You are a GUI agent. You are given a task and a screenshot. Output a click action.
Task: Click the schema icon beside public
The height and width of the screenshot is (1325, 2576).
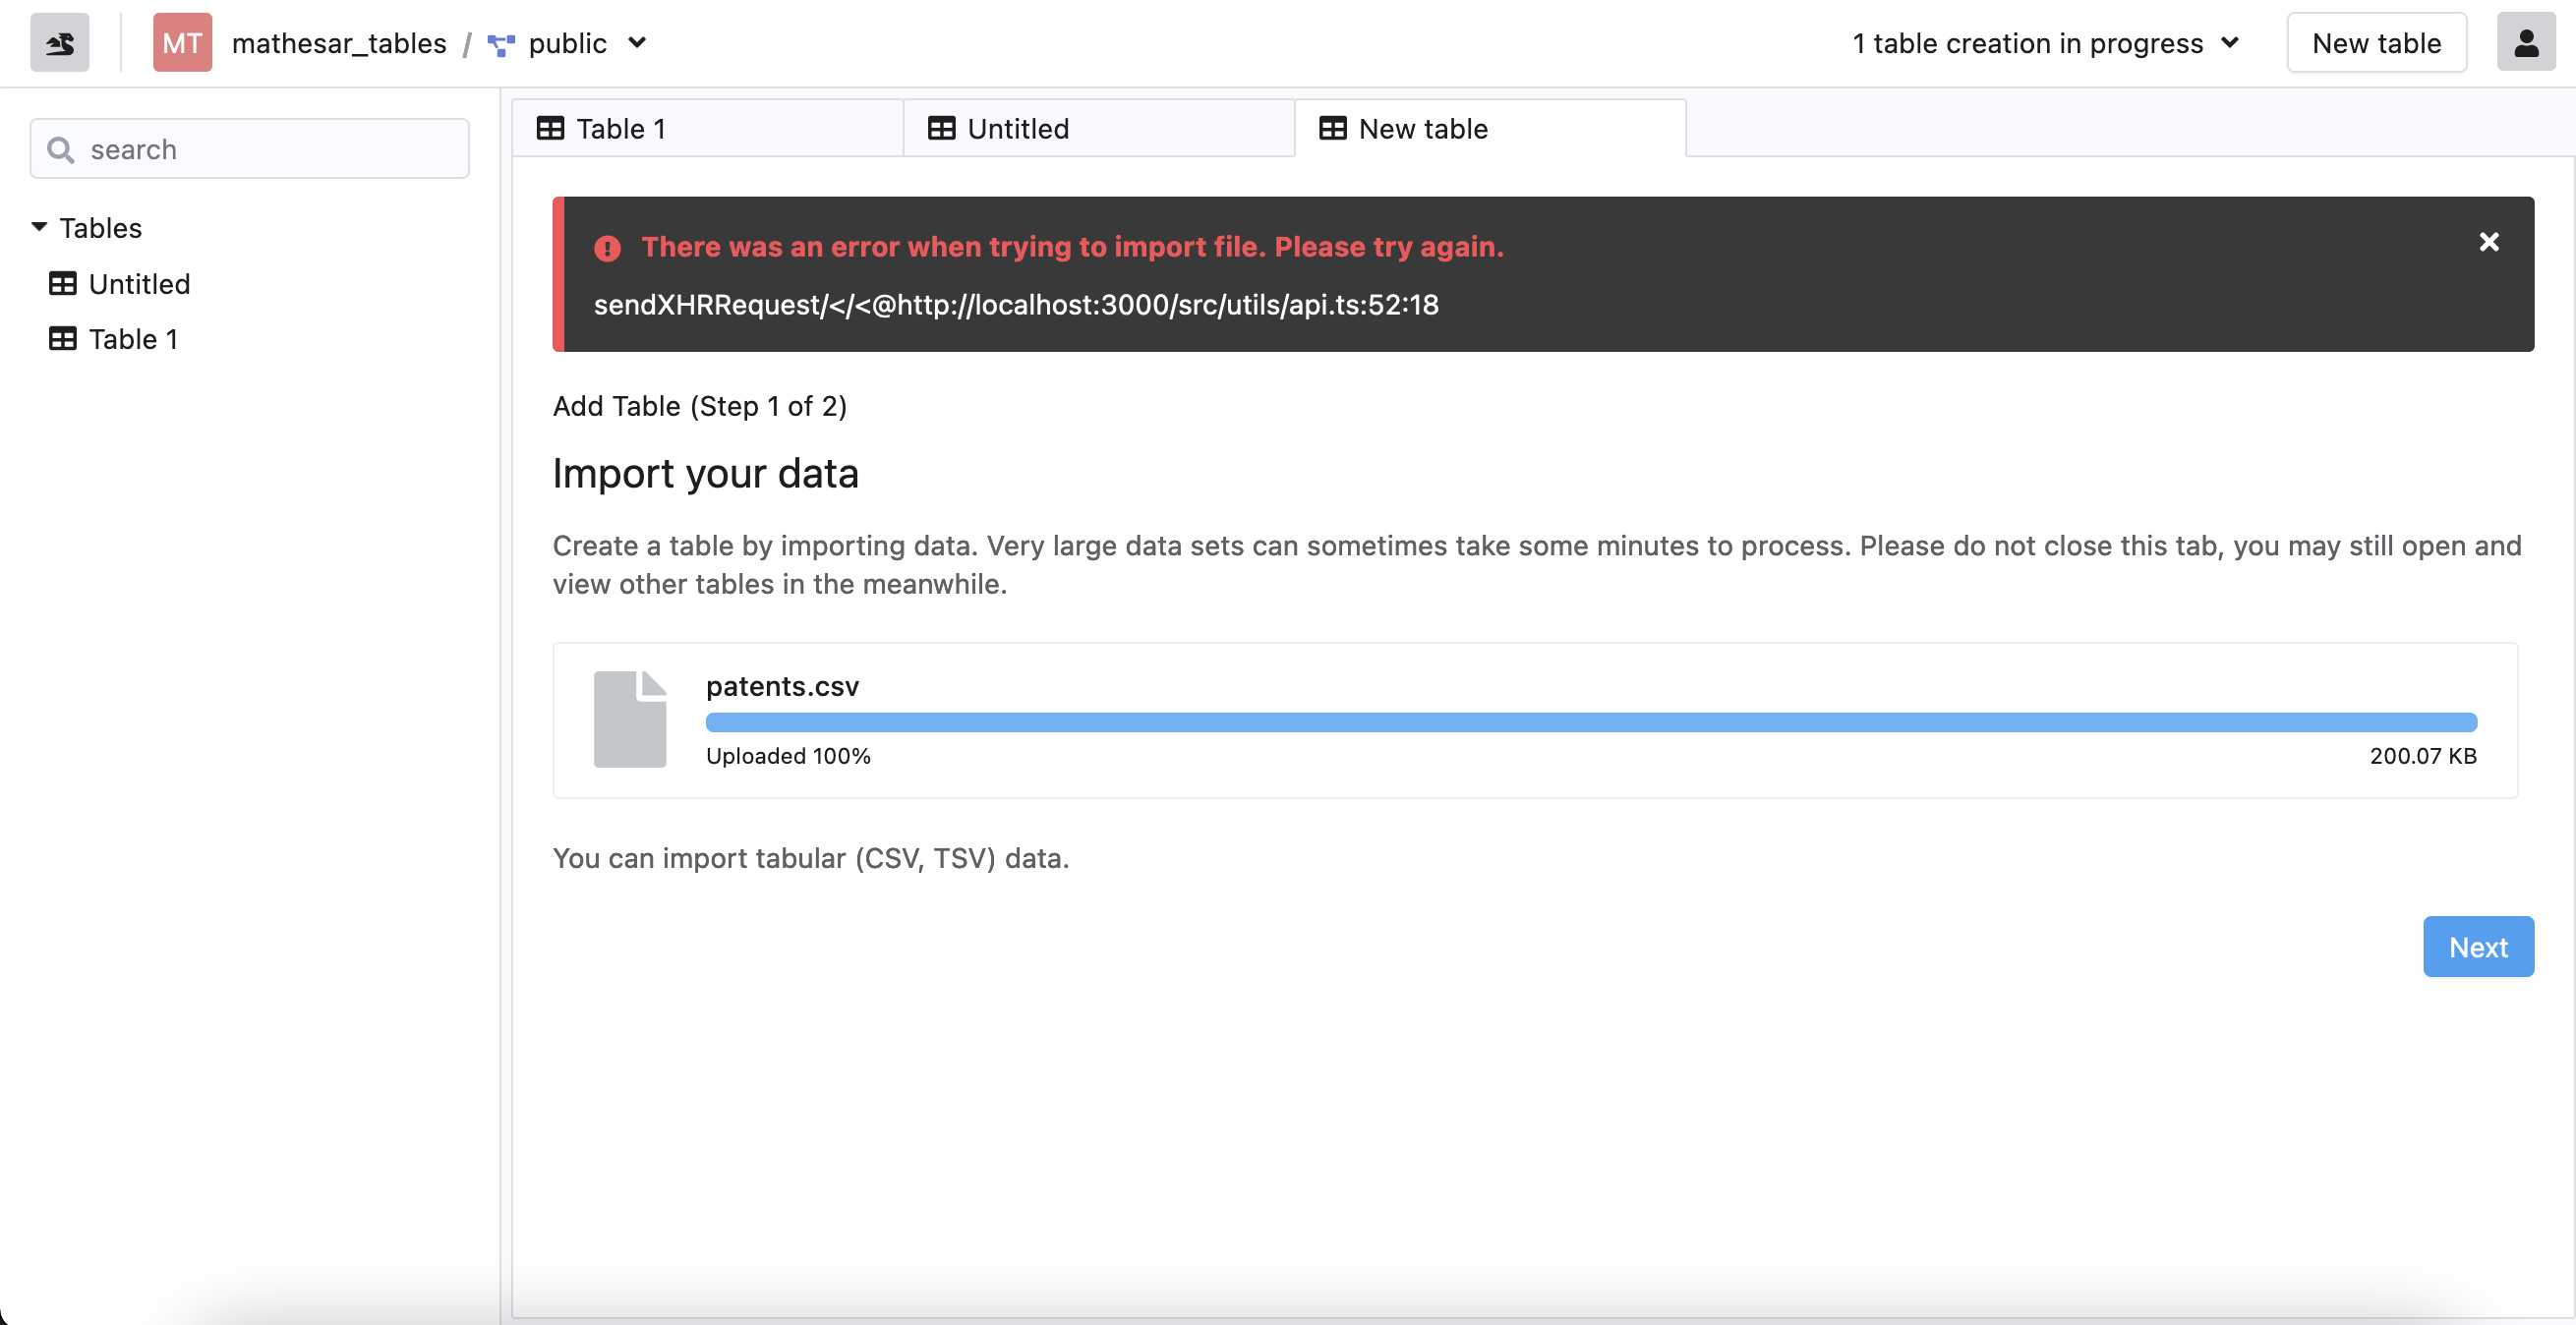point(500,44)
